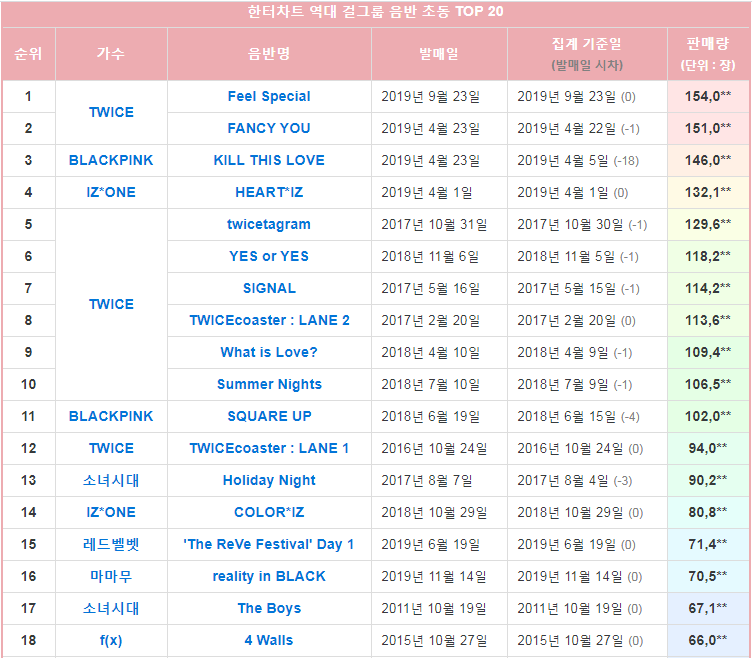The height and width of the screenshot is (658, 752).
Task: Click TWICEcoaster : LANE 2 link
Action: point(269,320)
